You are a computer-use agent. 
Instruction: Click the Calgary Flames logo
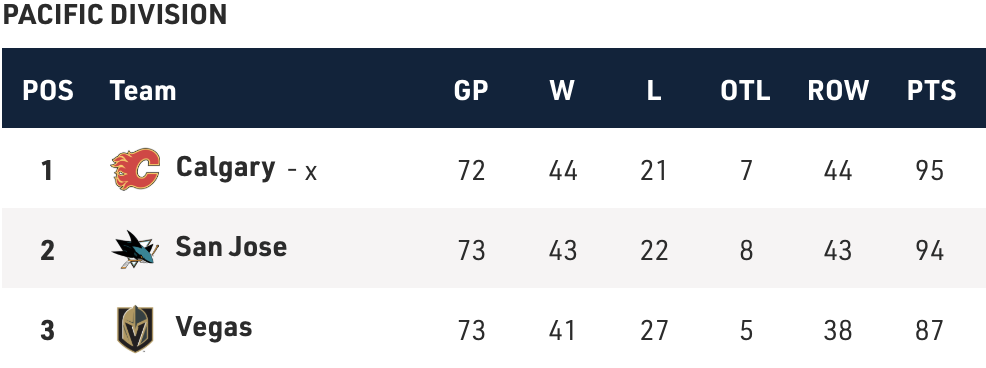click(135, 169)
